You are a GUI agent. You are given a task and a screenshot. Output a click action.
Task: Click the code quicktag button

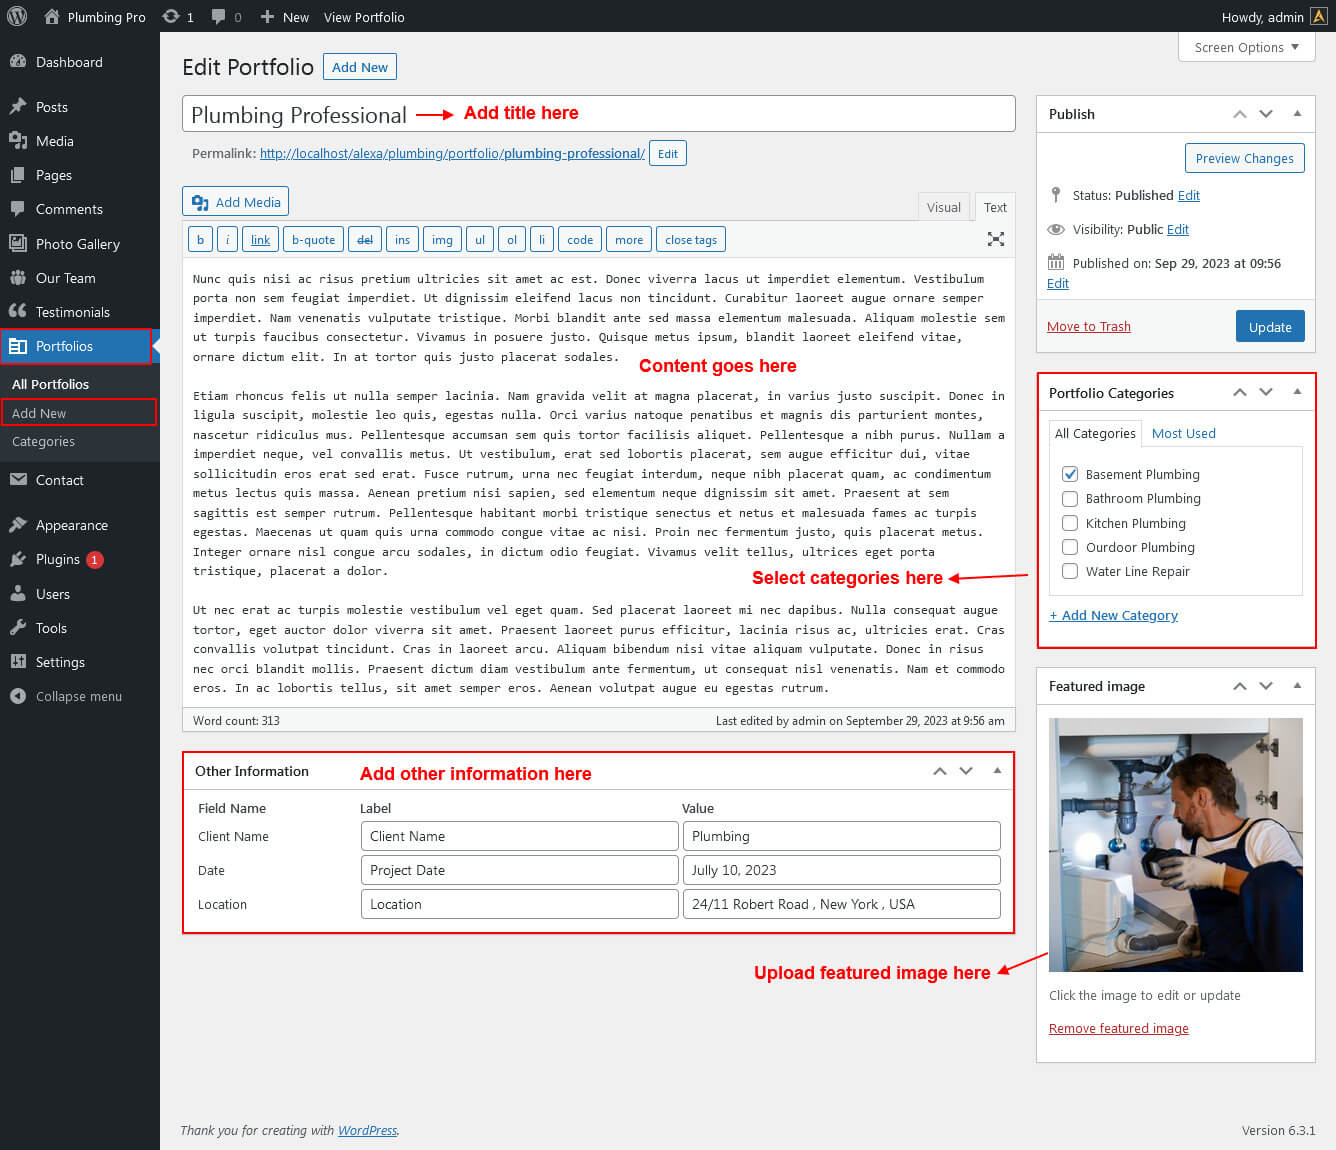coord(580,240)
